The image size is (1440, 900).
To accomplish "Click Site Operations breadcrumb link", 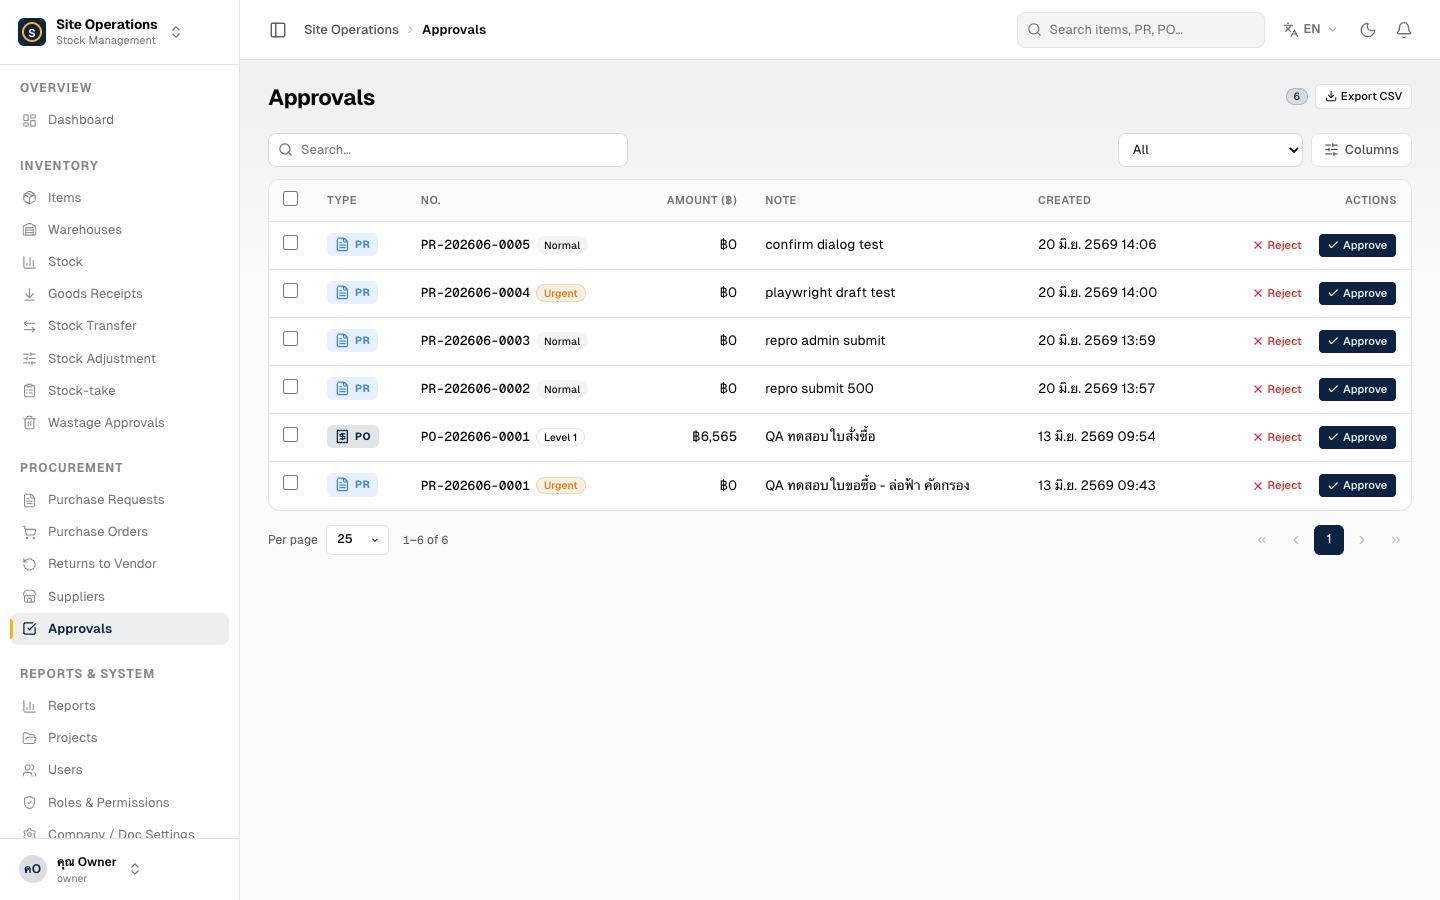I will pyautogui.click(x=351, y=30).
